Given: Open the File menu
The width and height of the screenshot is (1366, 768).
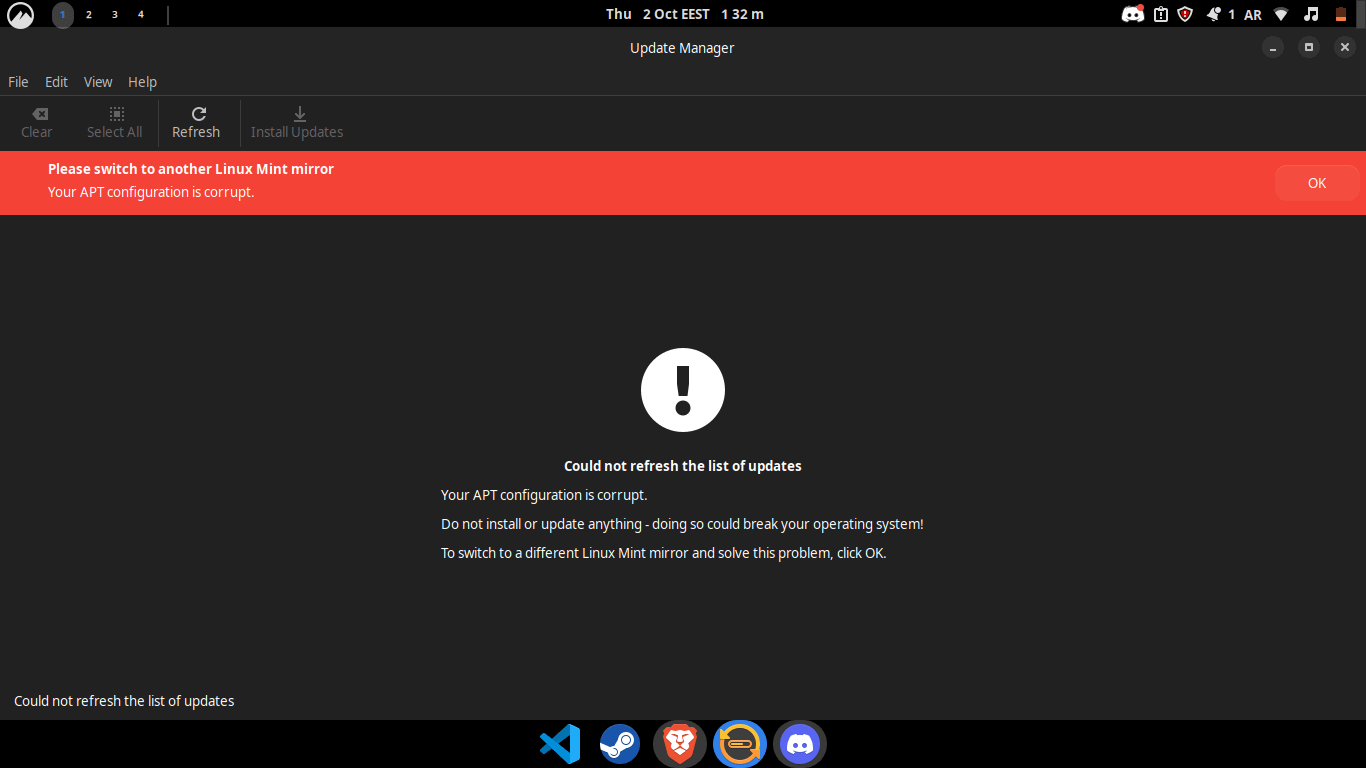Looking at the screenshot, I should click(x=18, y=82).
